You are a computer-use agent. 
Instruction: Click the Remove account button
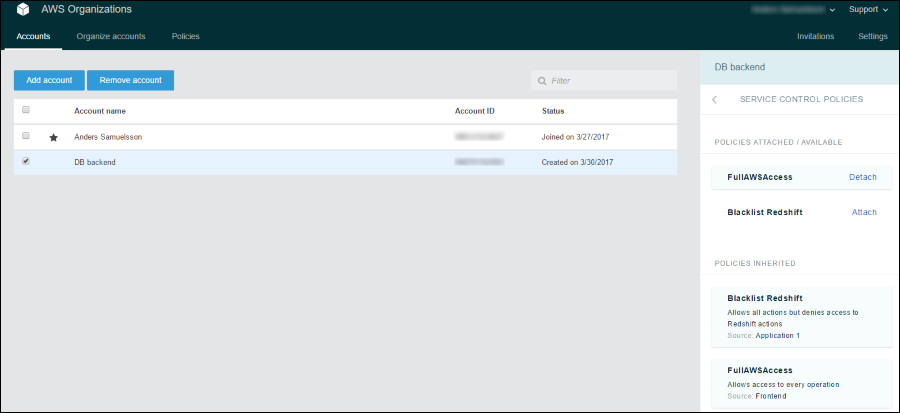coord(130,80)
